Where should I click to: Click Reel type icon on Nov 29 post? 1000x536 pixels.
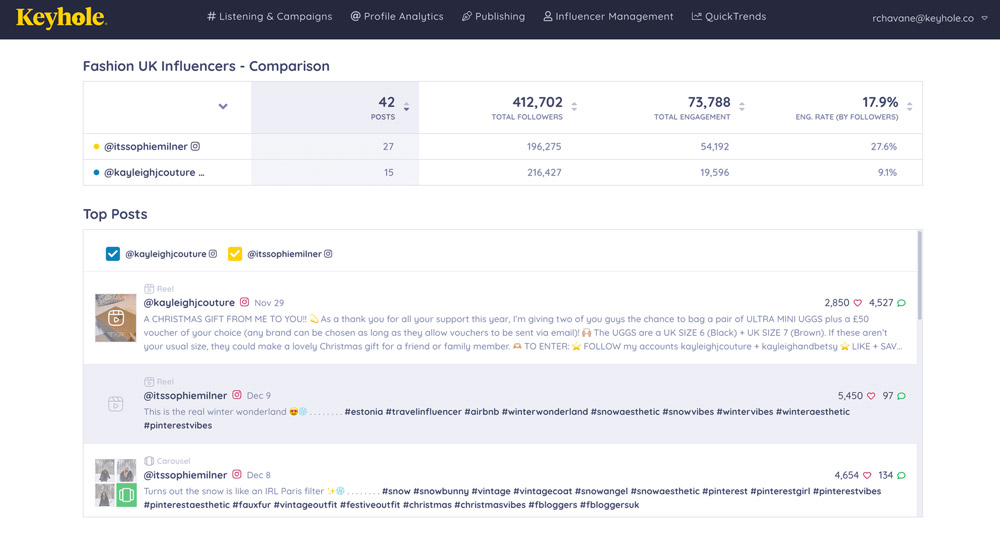point(149,288)
